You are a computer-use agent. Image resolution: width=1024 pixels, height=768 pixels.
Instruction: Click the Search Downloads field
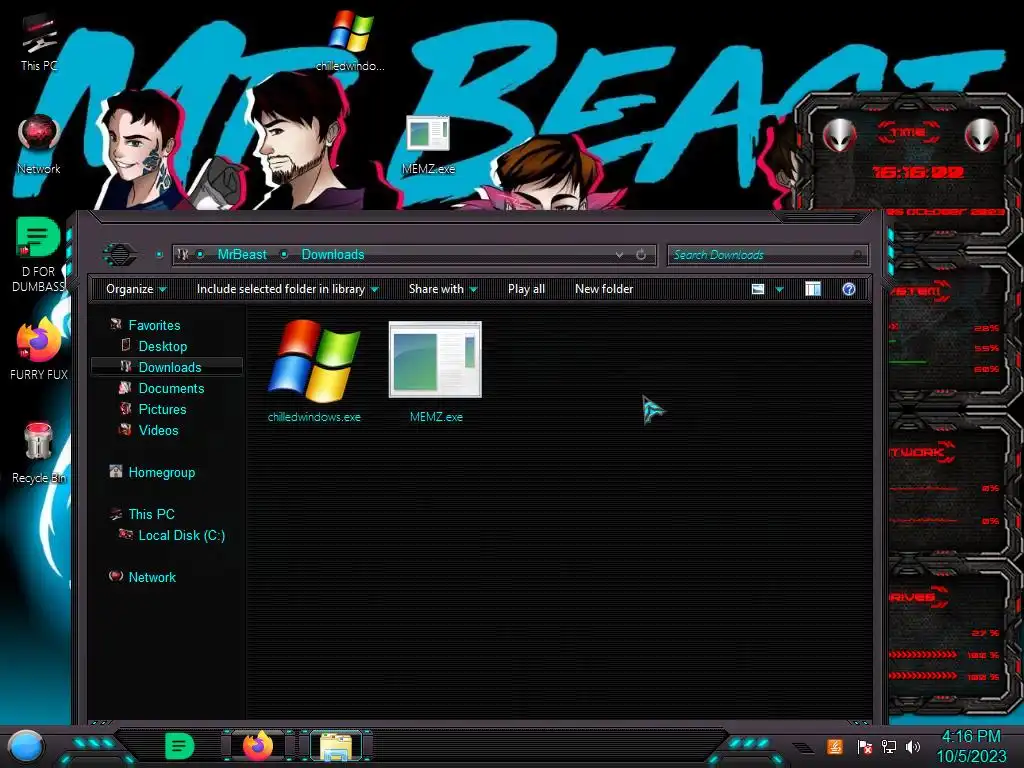(767, 255)
